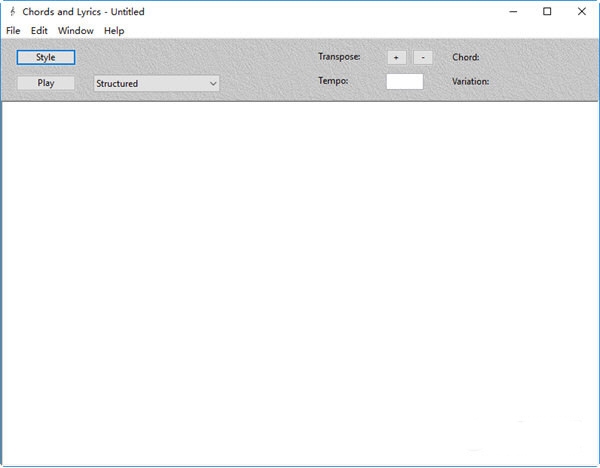The width and height of the screenshot is (600, 468).
Task: Click the Chord label
Action: tap(466, 57)
